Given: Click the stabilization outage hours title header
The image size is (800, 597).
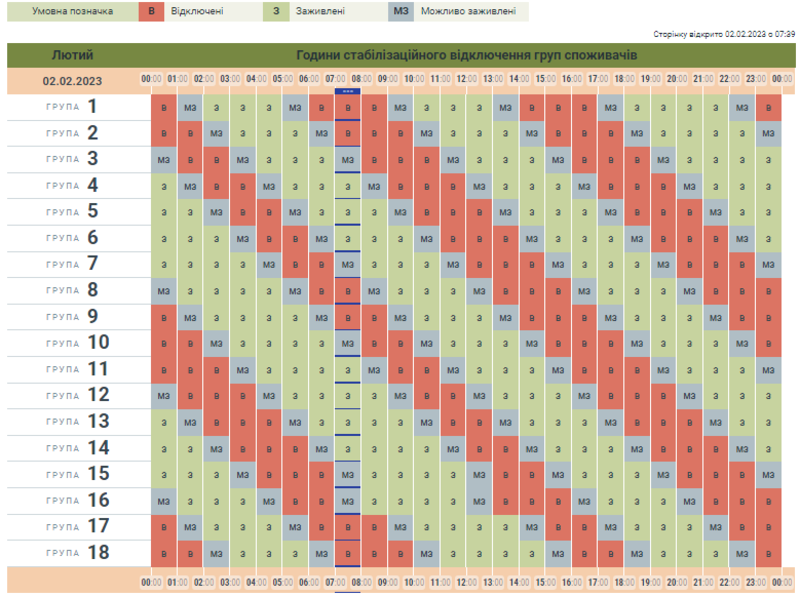Looking at the screenshot, I should point(474,55).
